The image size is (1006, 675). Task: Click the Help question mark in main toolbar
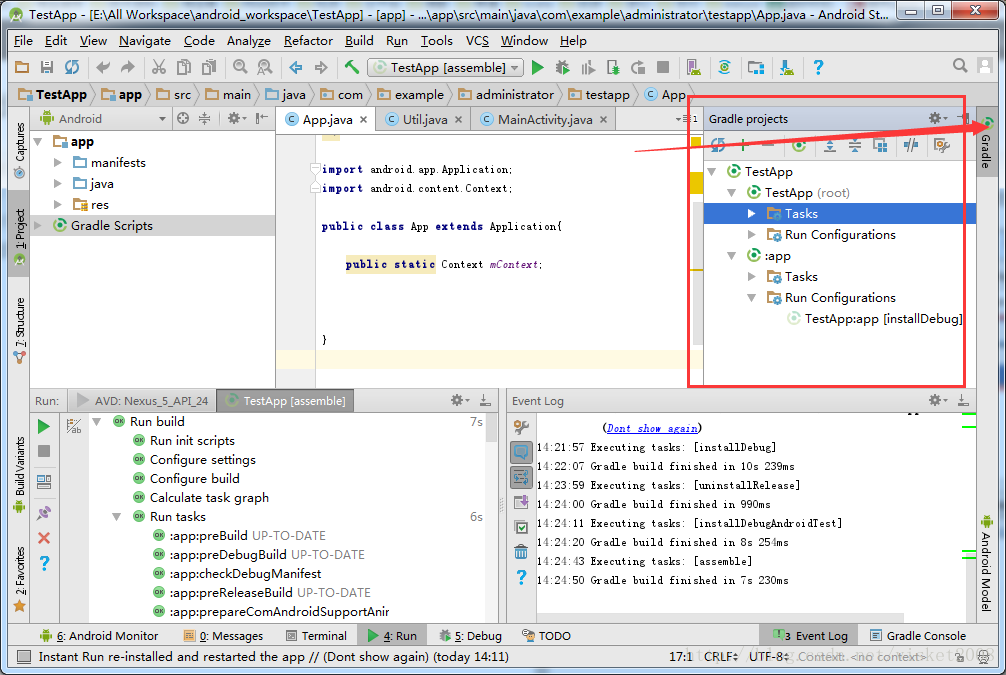click(818, 67)
